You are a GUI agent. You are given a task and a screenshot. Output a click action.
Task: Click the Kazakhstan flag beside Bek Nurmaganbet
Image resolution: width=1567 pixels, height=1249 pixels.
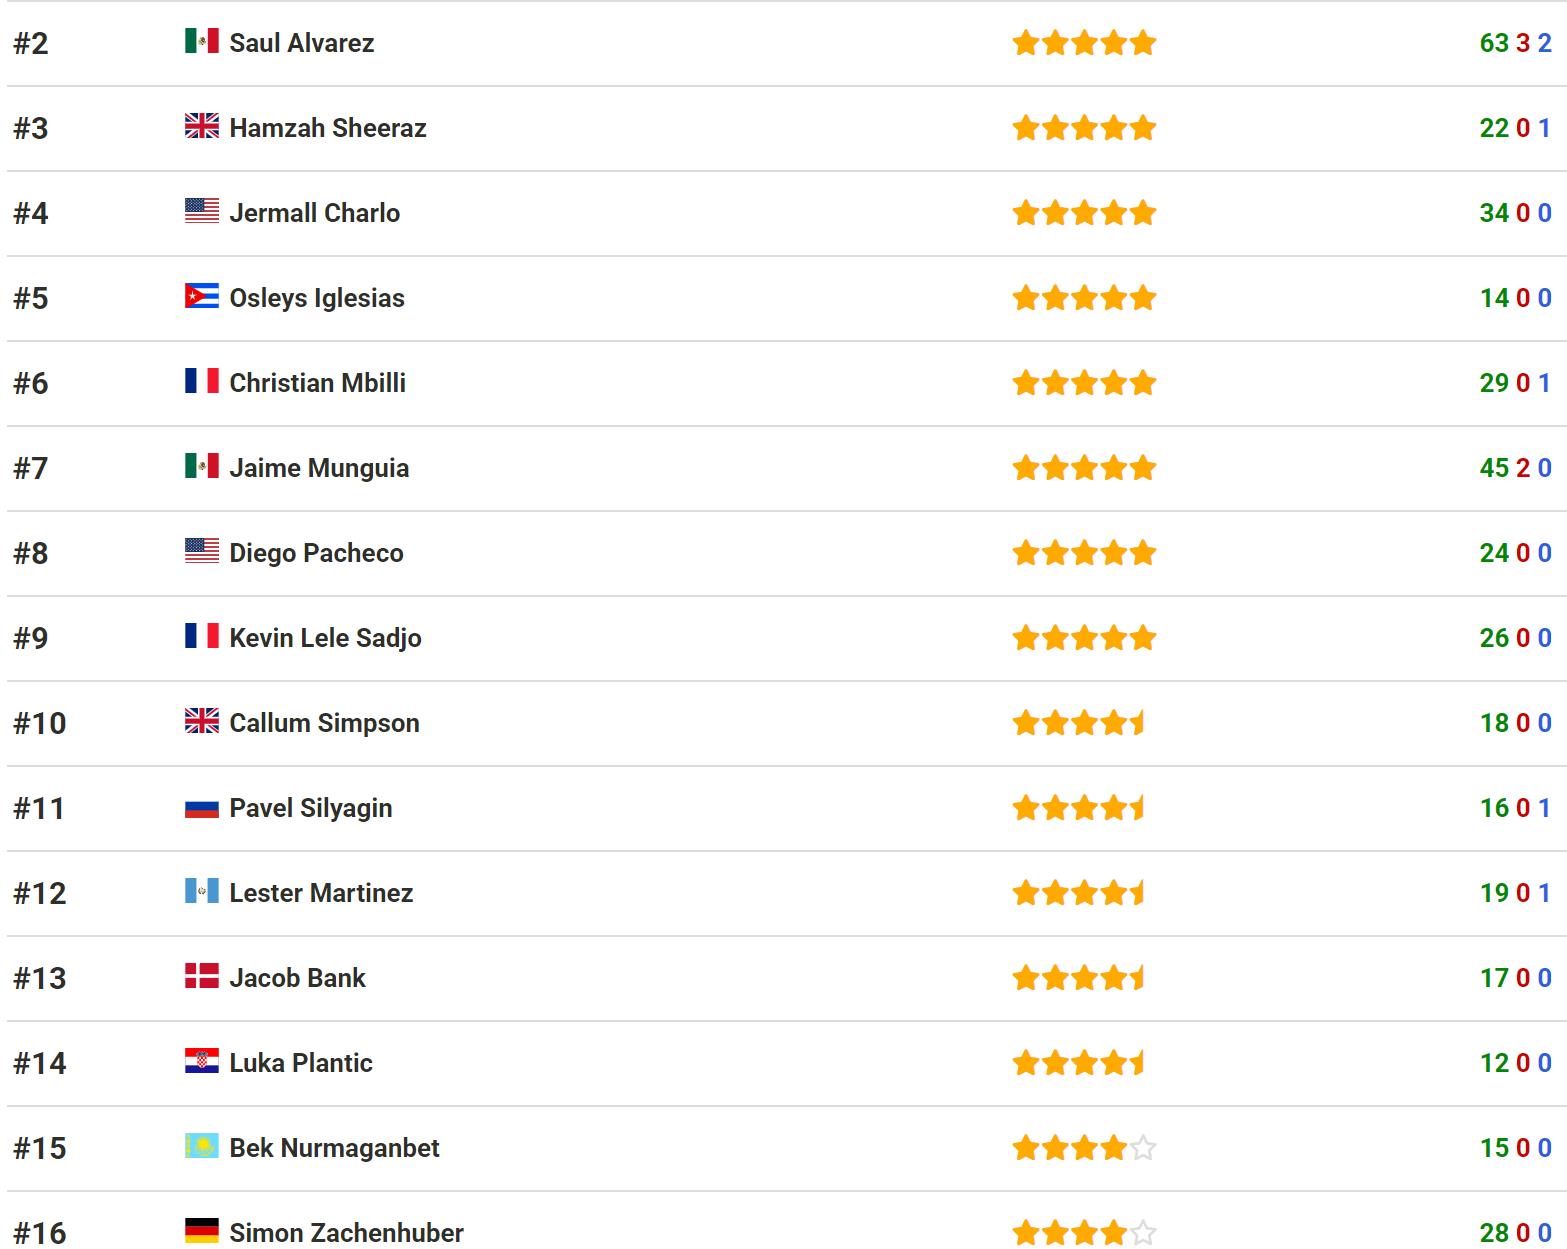click(201, 1147)
